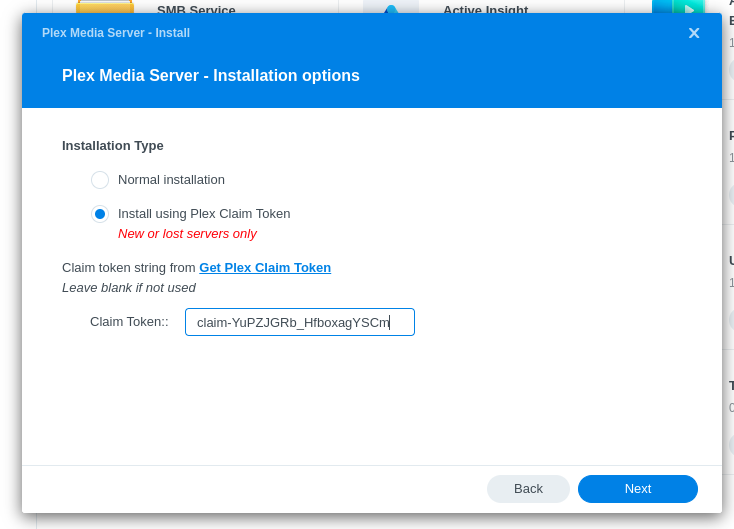Click into the Claim Token input field
Screen dimensions: 734x529
pos(300,322)
